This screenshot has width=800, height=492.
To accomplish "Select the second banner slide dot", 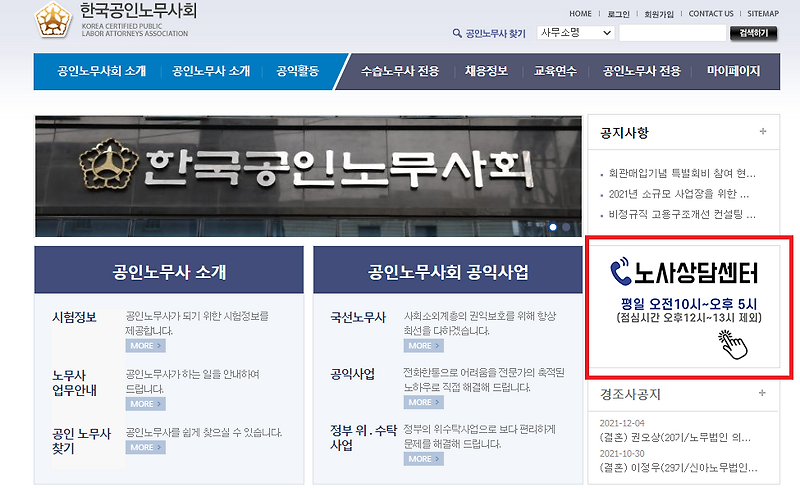I will [566, 227].
